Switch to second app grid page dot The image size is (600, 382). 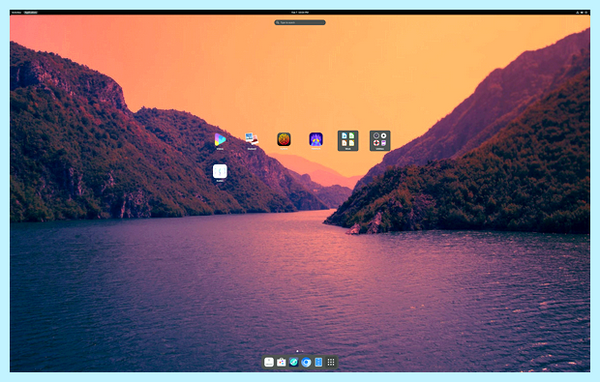302,351
